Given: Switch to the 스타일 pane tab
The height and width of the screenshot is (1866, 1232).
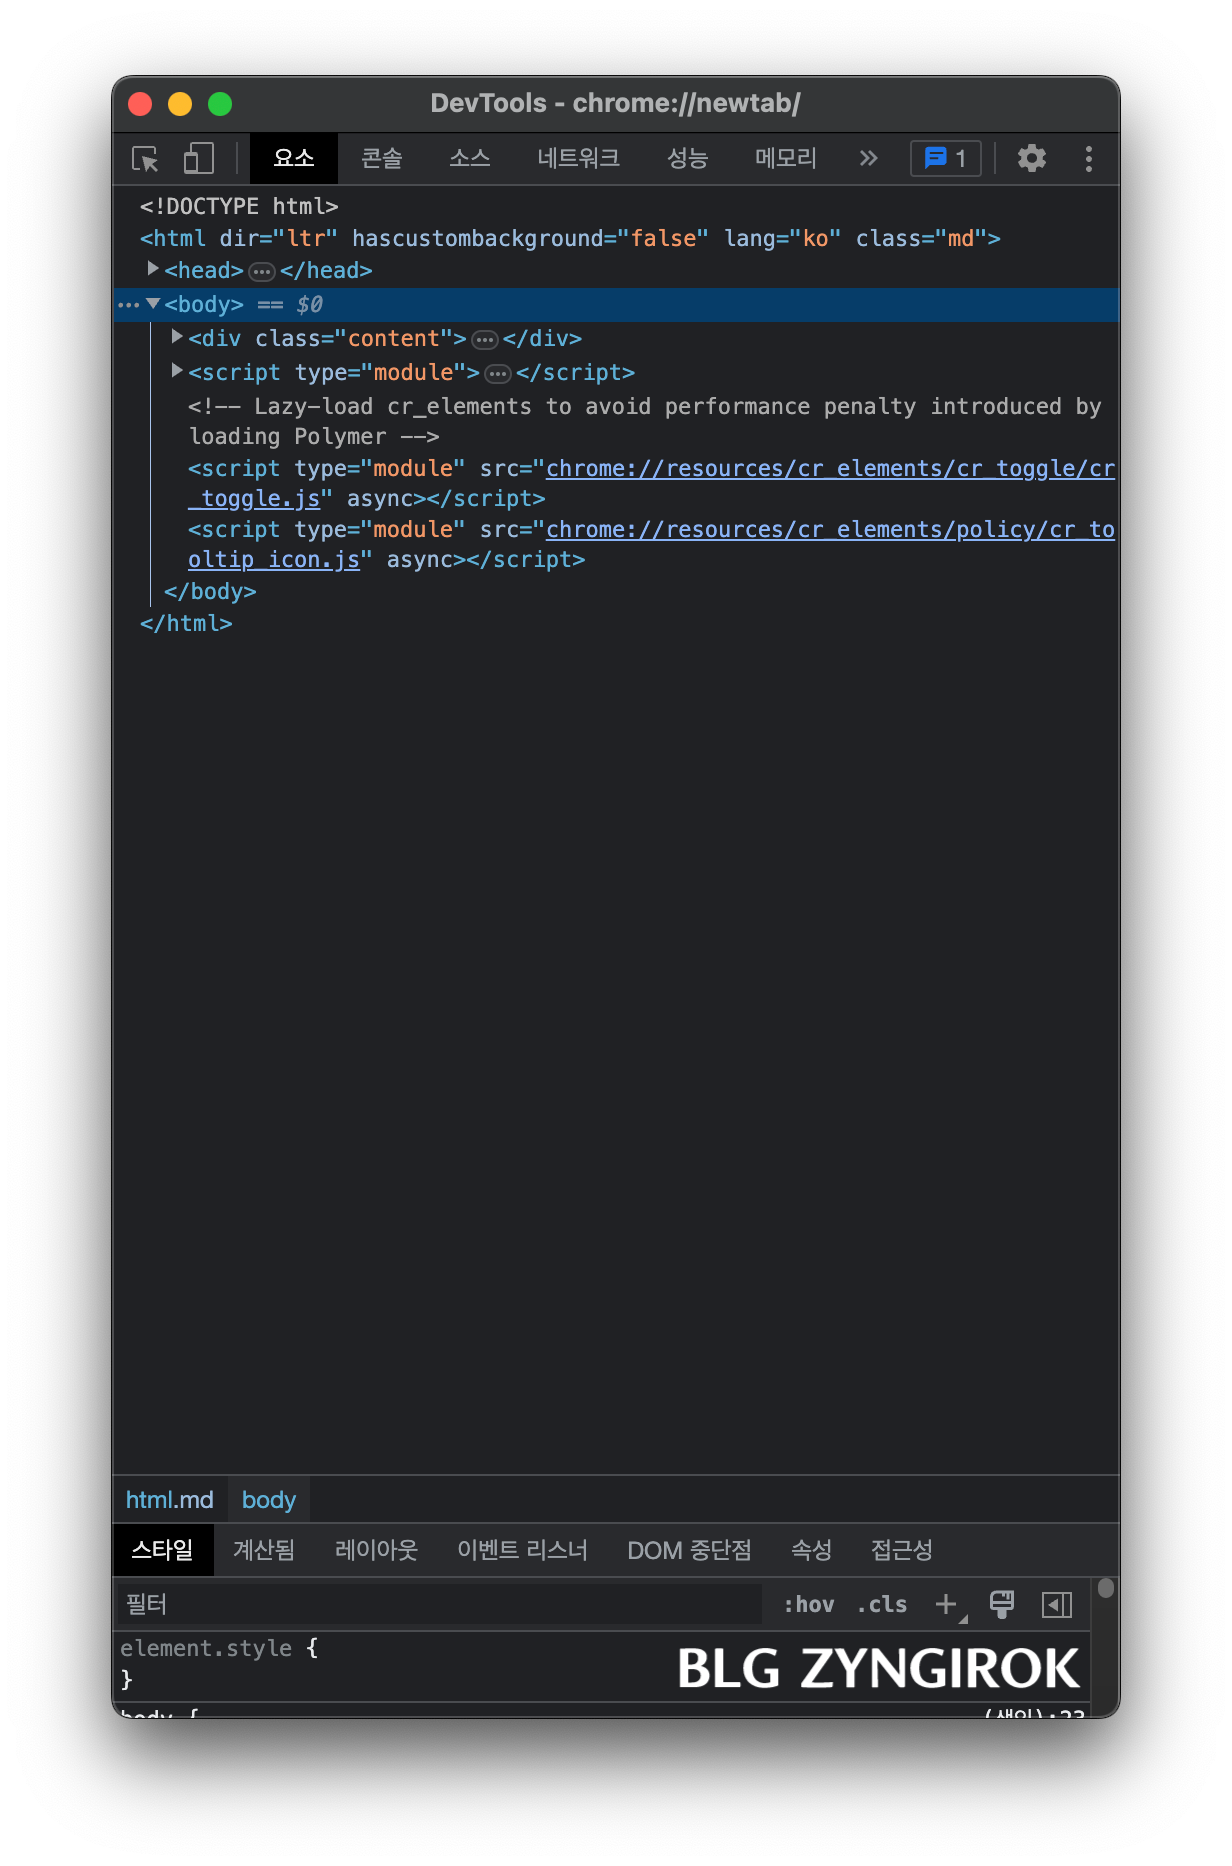Looking at the screenshot, I should click(x=163, y=1550).
